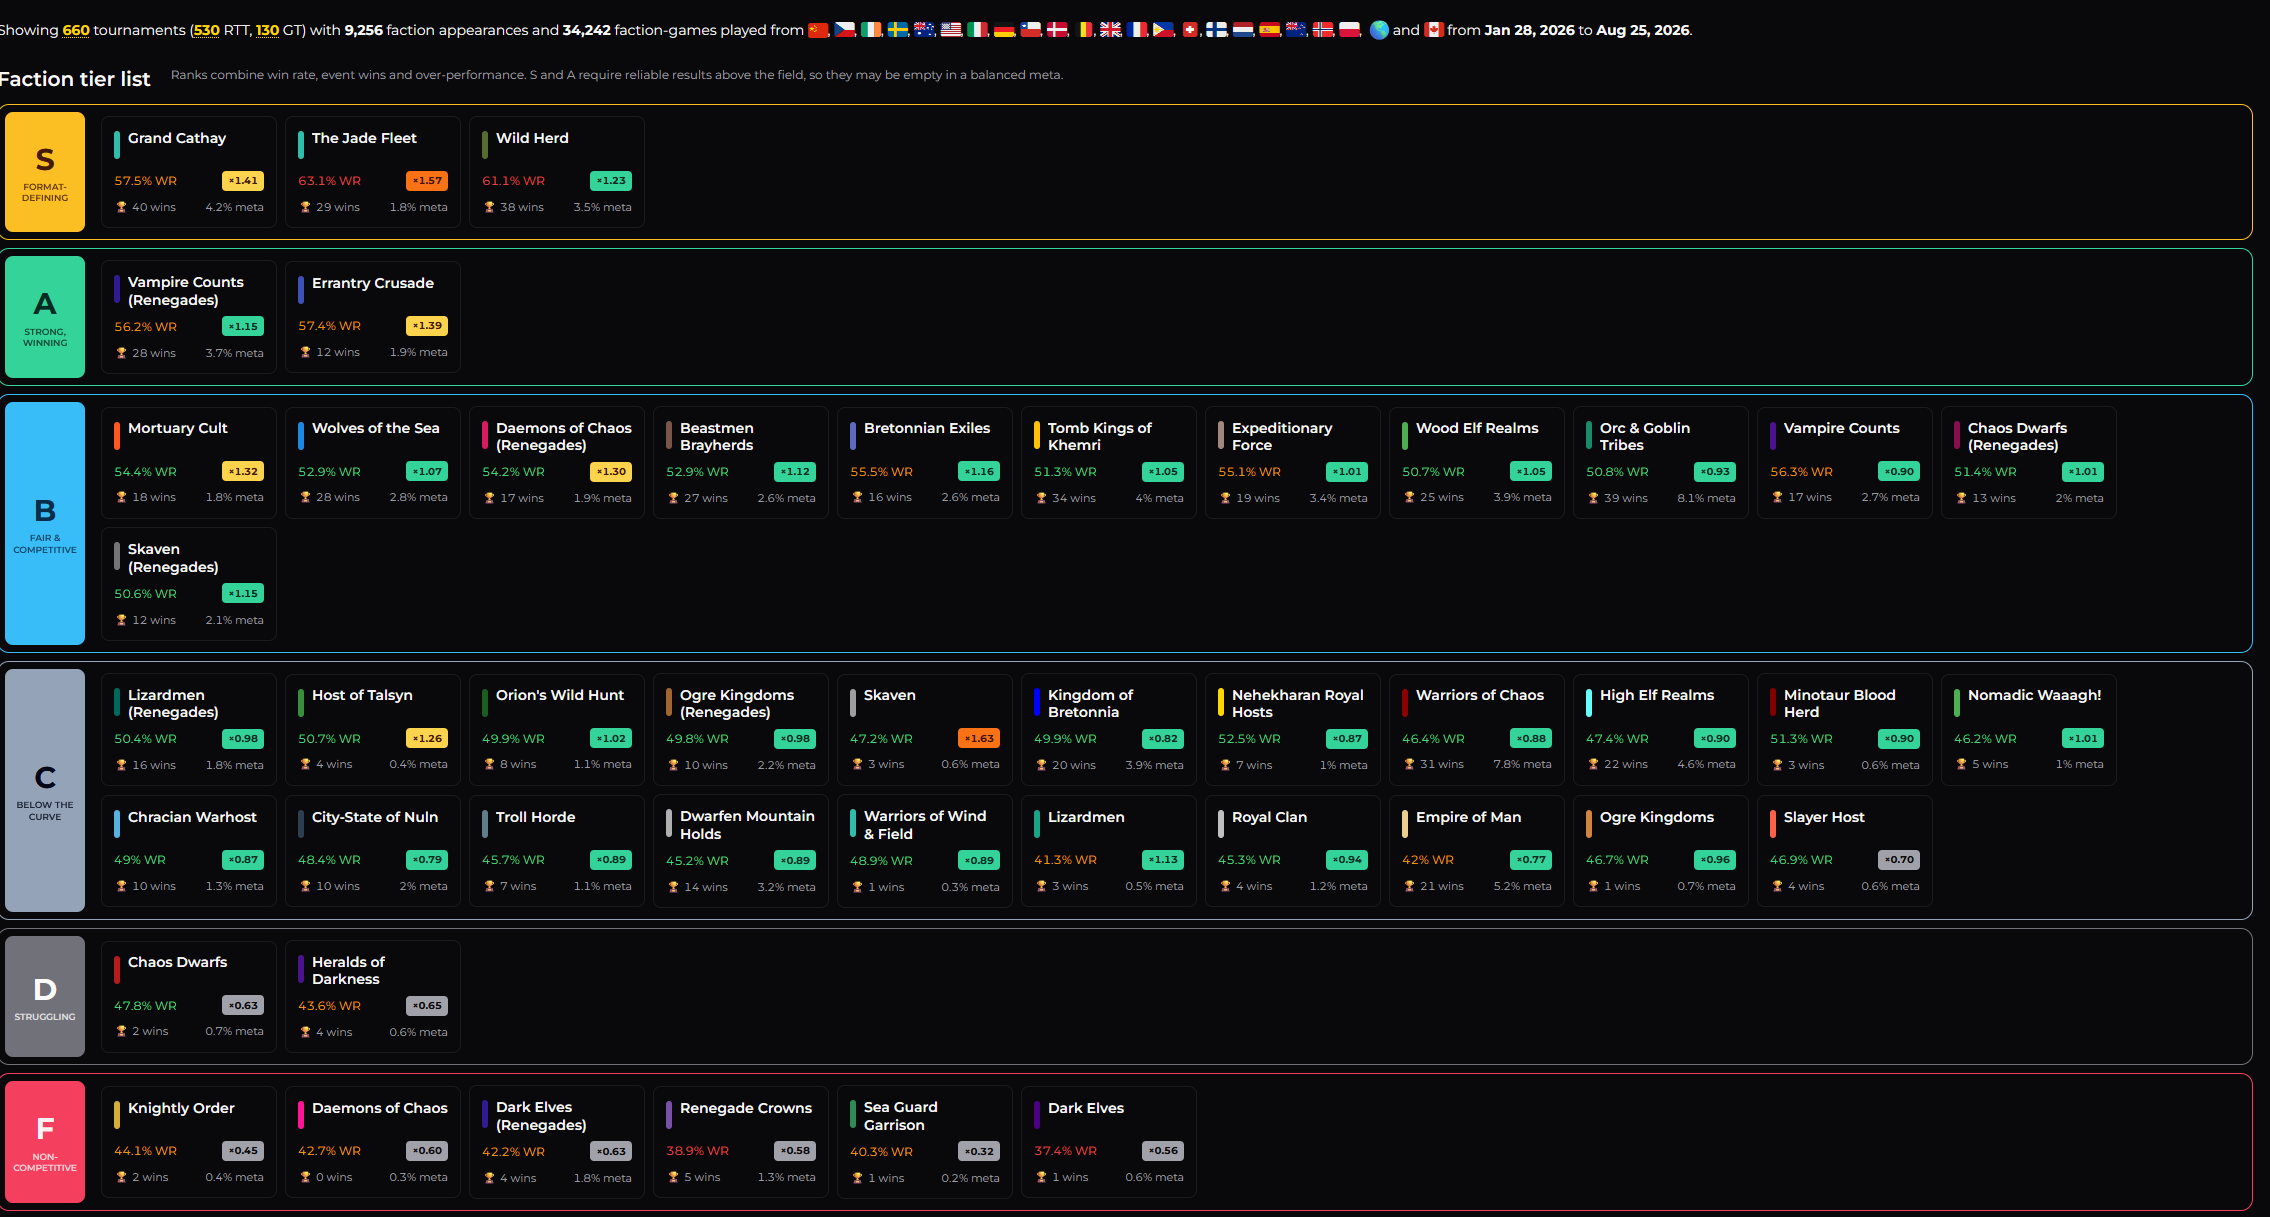
Task: Click the Faction tier list heading
Action: 75,79
